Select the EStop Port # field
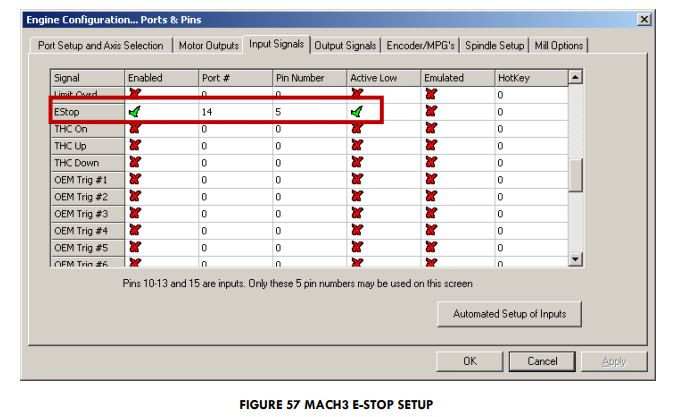This screenshot has width=688, height=417. [x=234, y=112]
